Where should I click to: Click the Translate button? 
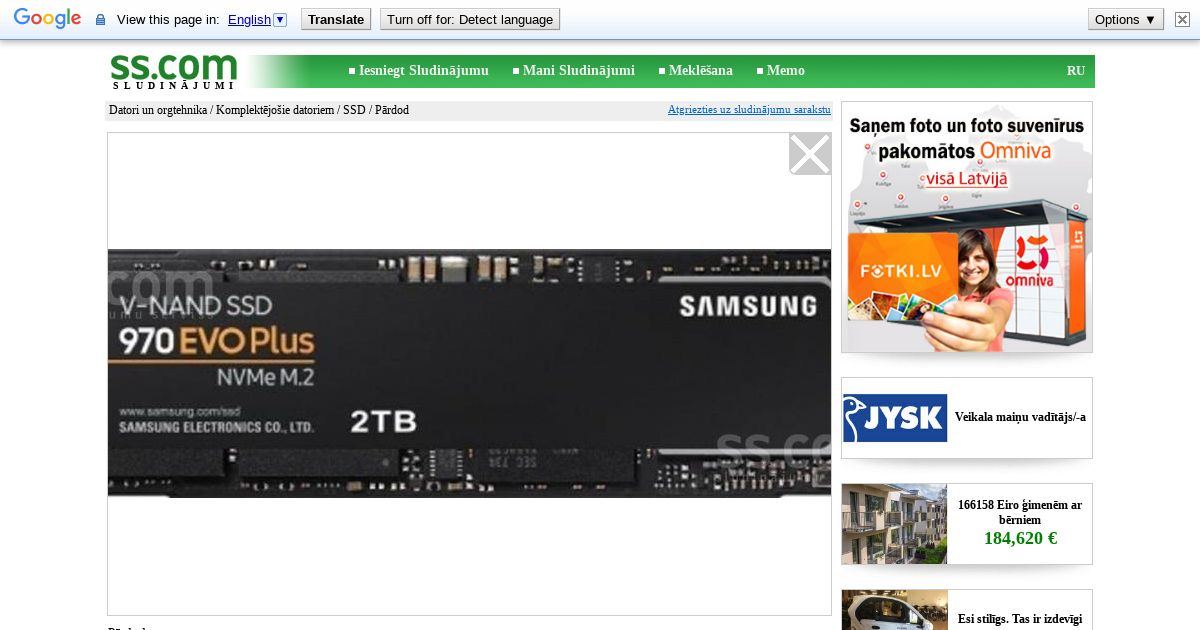[336, 19]
